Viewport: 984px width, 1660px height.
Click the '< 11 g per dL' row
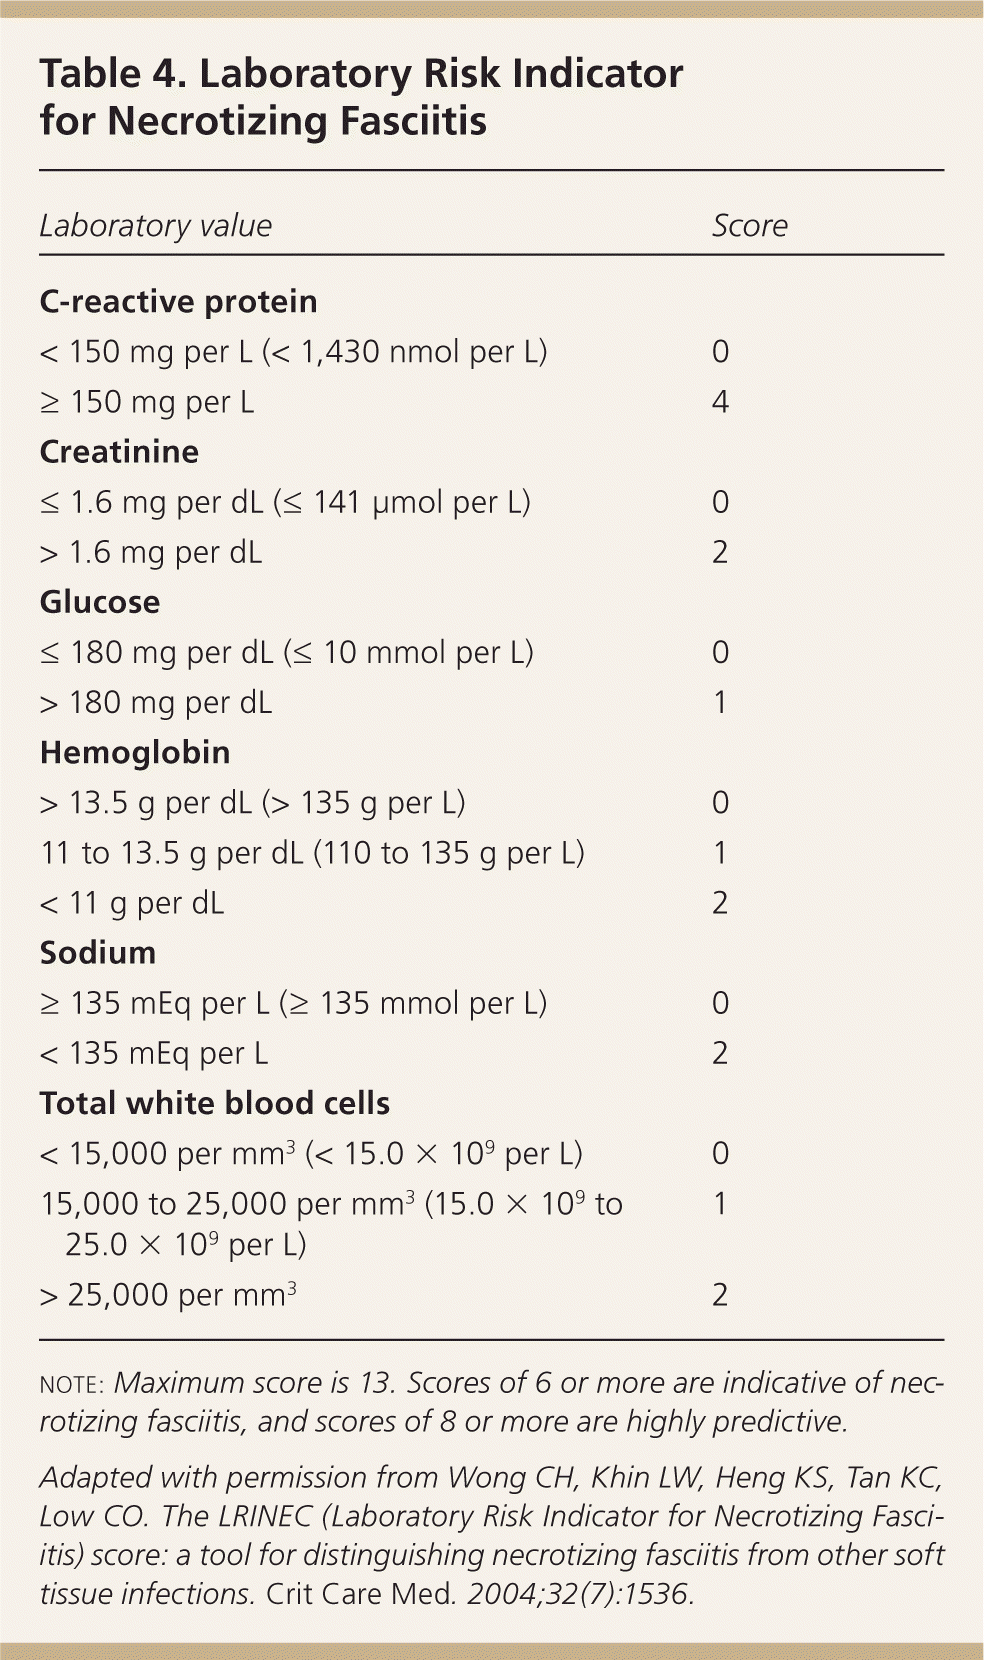coord(132,903)
